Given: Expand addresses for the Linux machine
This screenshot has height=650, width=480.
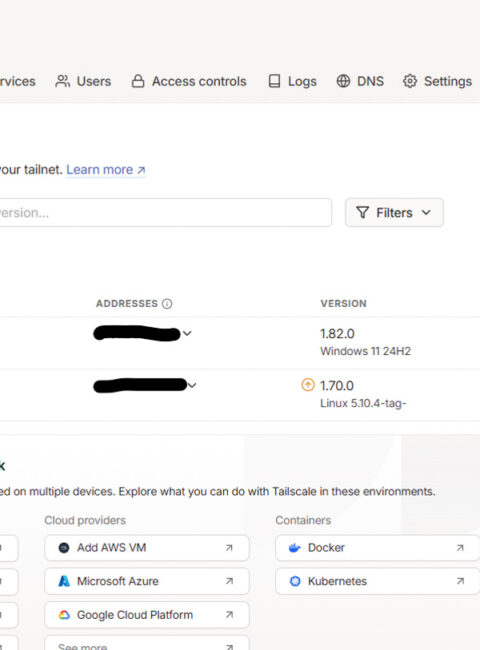Looking at the screenshot, I should tap(192, 385).
